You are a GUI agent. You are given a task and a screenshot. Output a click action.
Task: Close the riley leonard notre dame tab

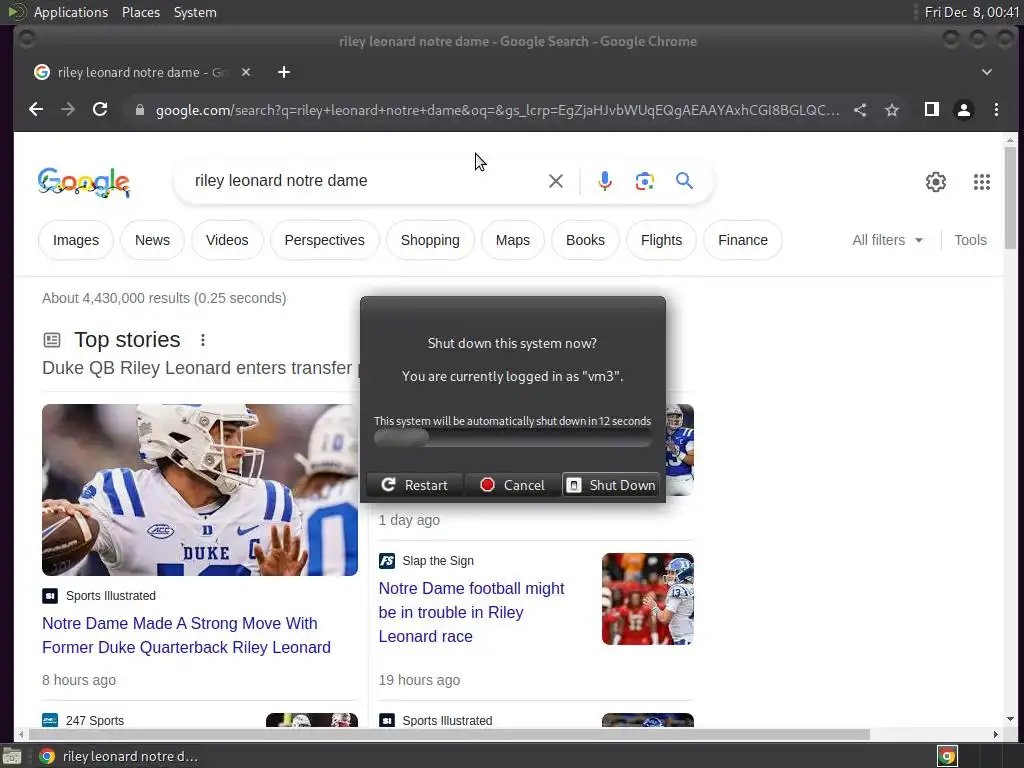tap(246, 72)
